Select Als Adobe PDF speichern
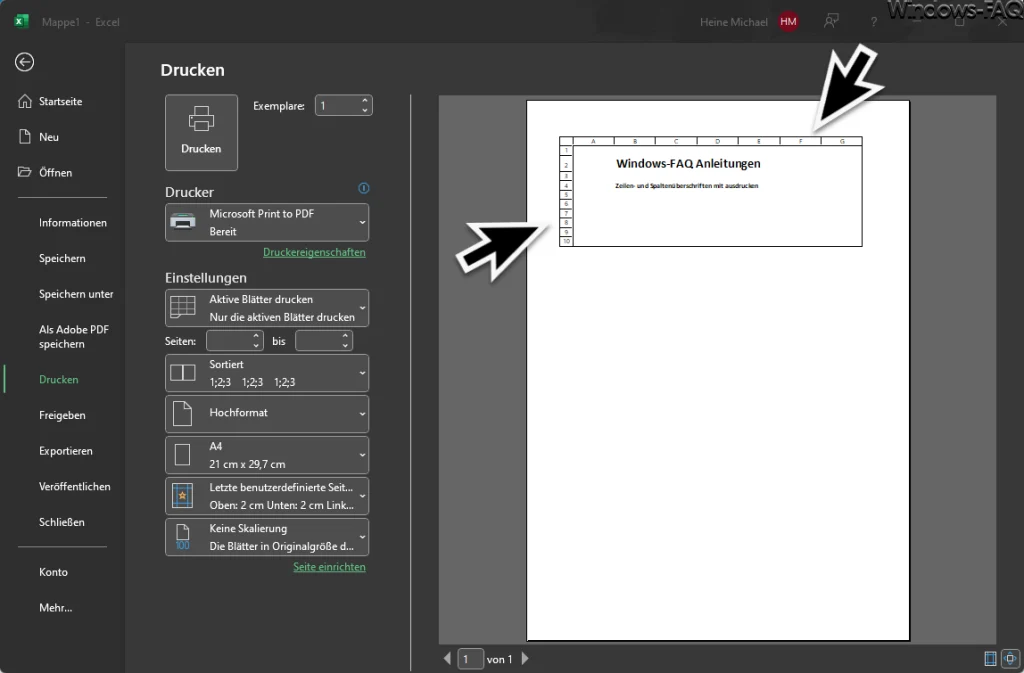This screenshot has width=1024, height=673. click(x=73, y=337)
